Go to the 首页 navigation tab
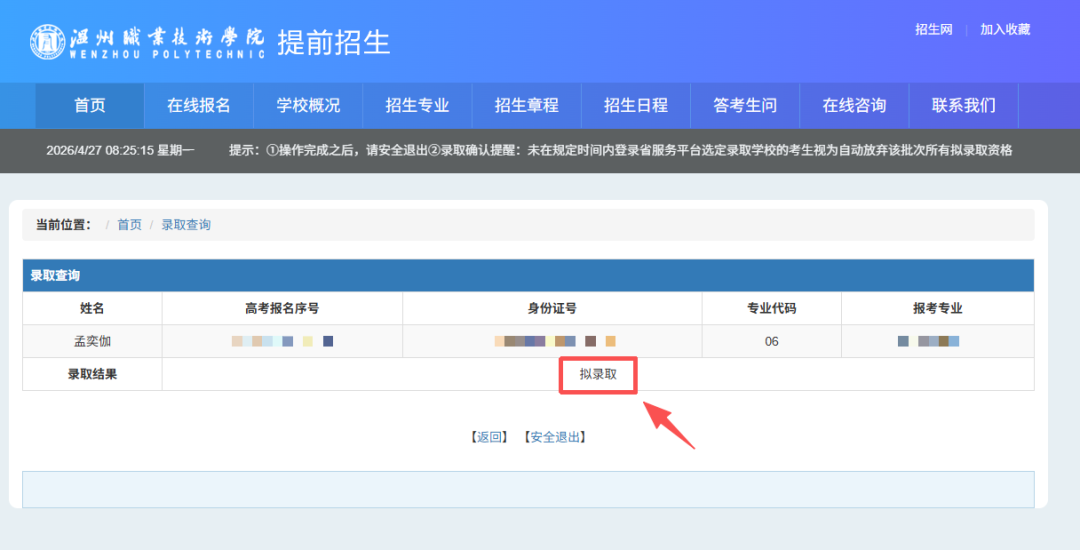 coord(90,105)
